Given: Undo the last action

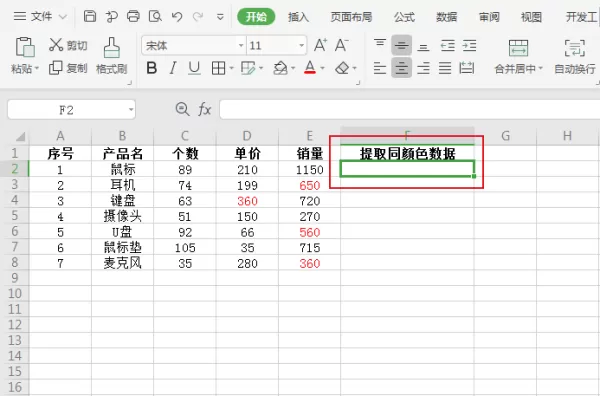Looking at the screenshot, I should [177, 16].
